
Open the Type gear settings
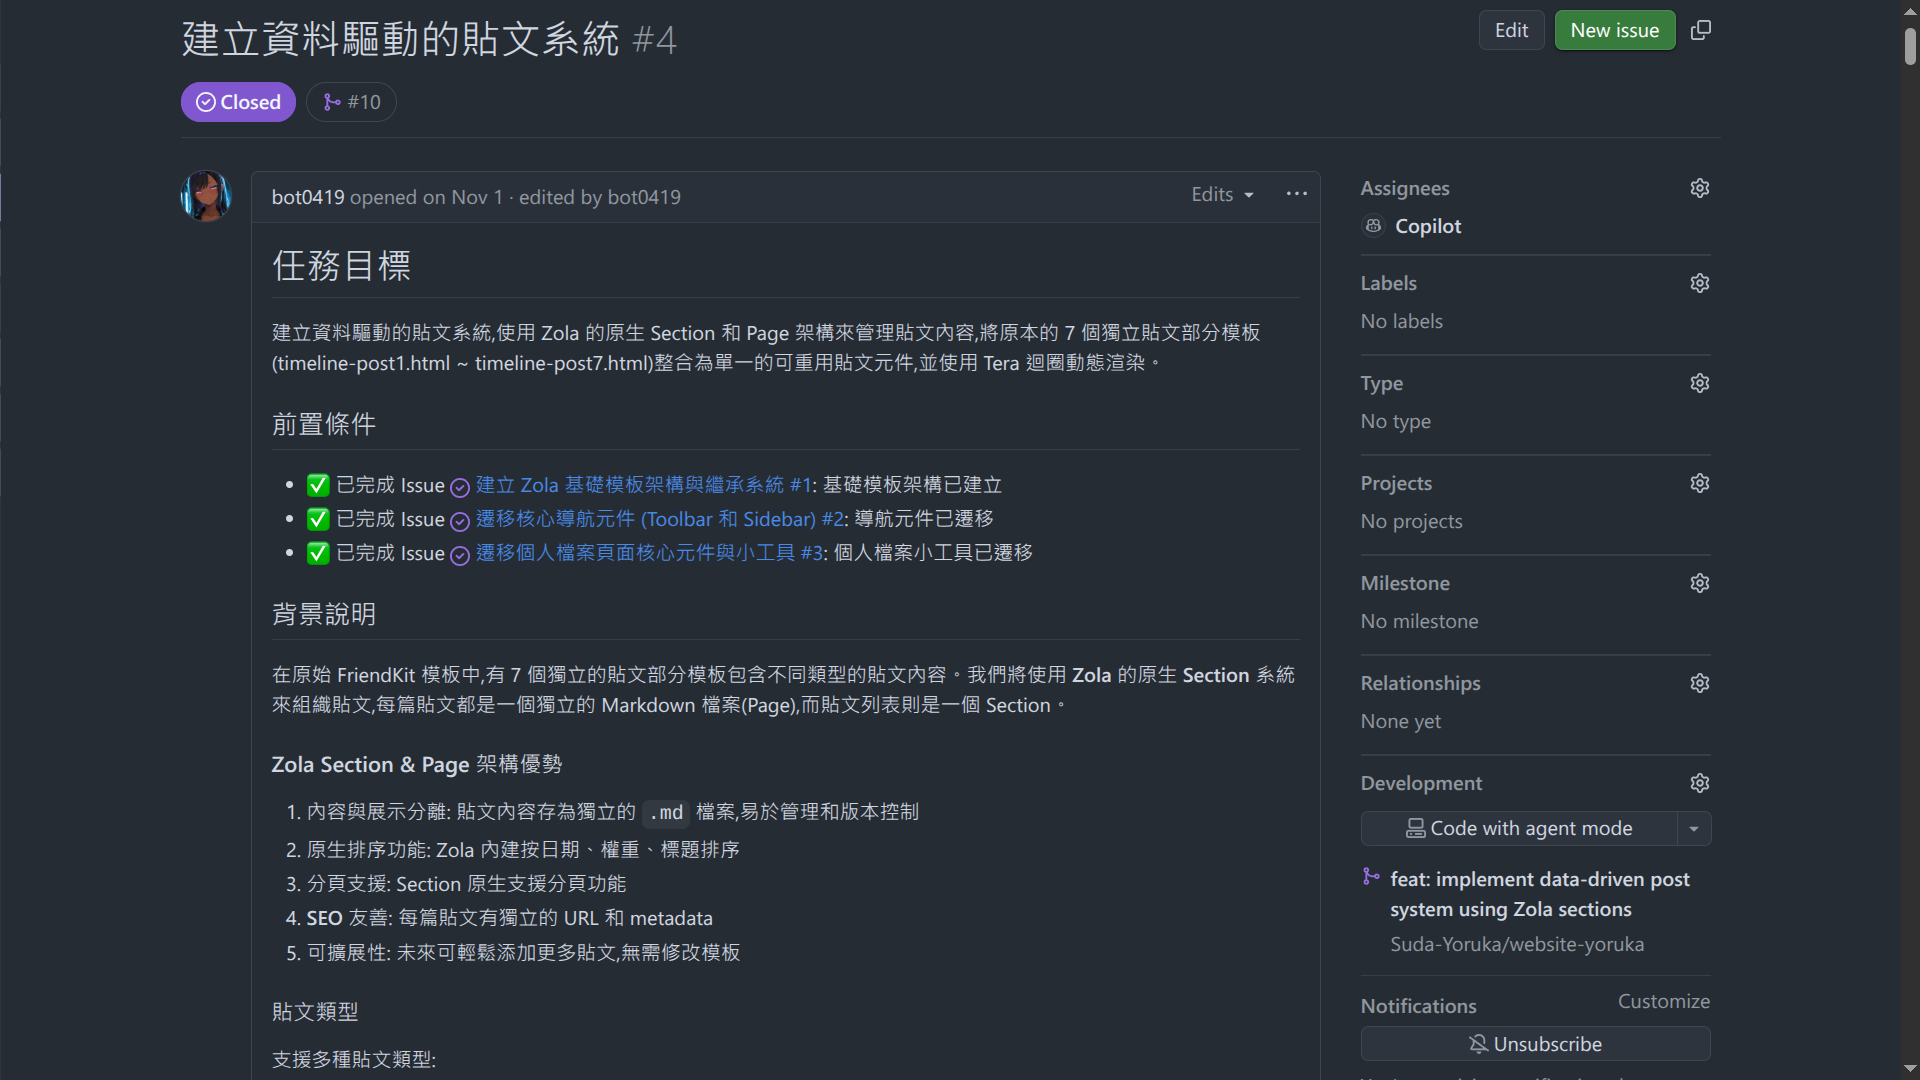click(x=1699, y=383)
